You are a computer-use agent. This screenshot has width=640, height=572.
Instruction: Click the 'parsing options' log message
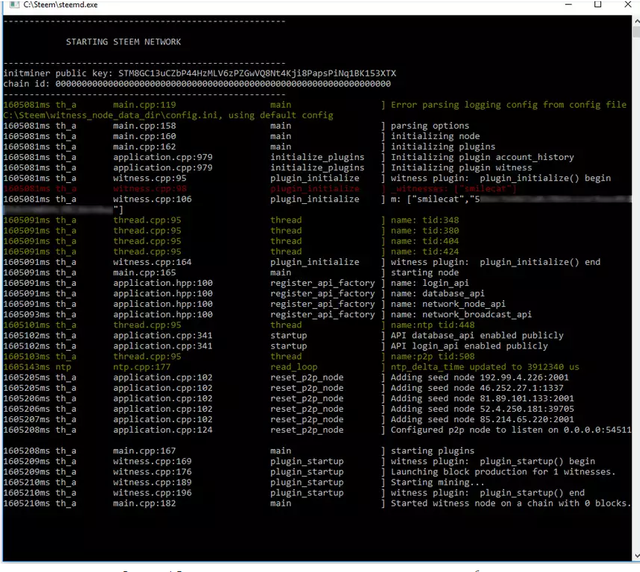430,126
